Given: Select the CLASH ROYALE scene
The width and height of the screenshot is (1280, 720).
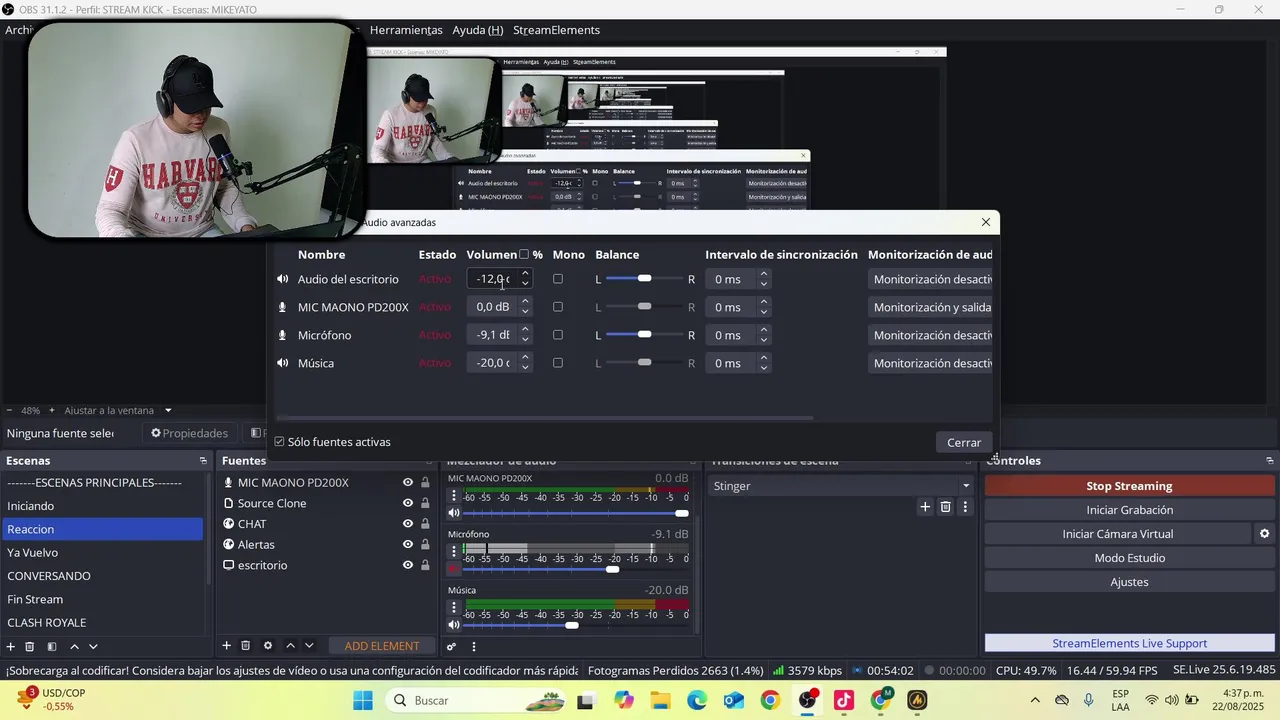Looking at the screenshot, I should click(102, 622).
